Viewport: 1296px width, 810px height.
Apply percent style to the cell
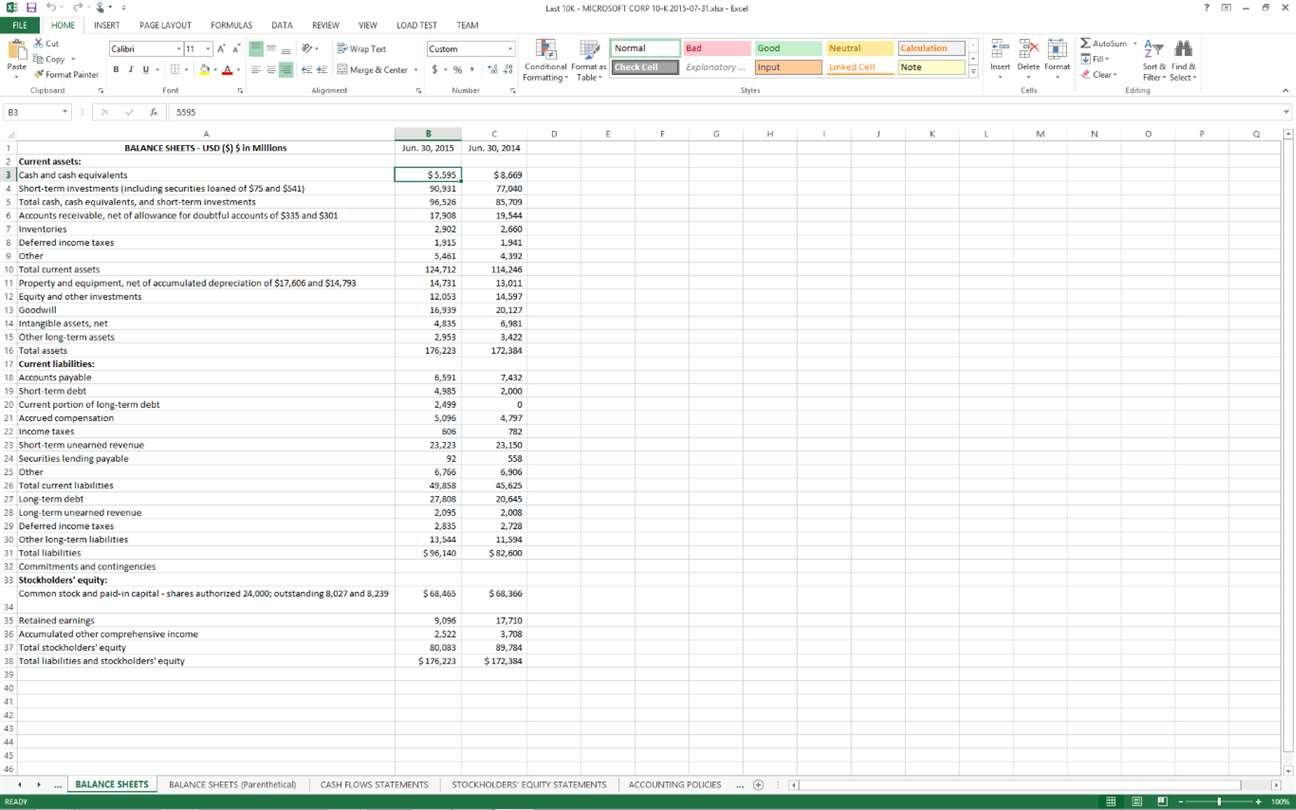click(458, 70)
